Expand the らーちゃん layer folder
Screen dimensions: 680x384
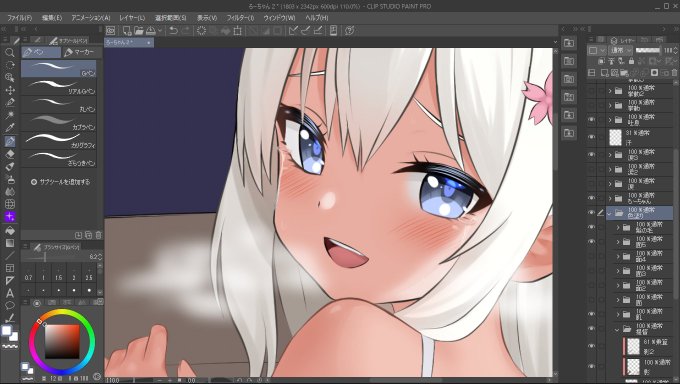tap(610, 198)
